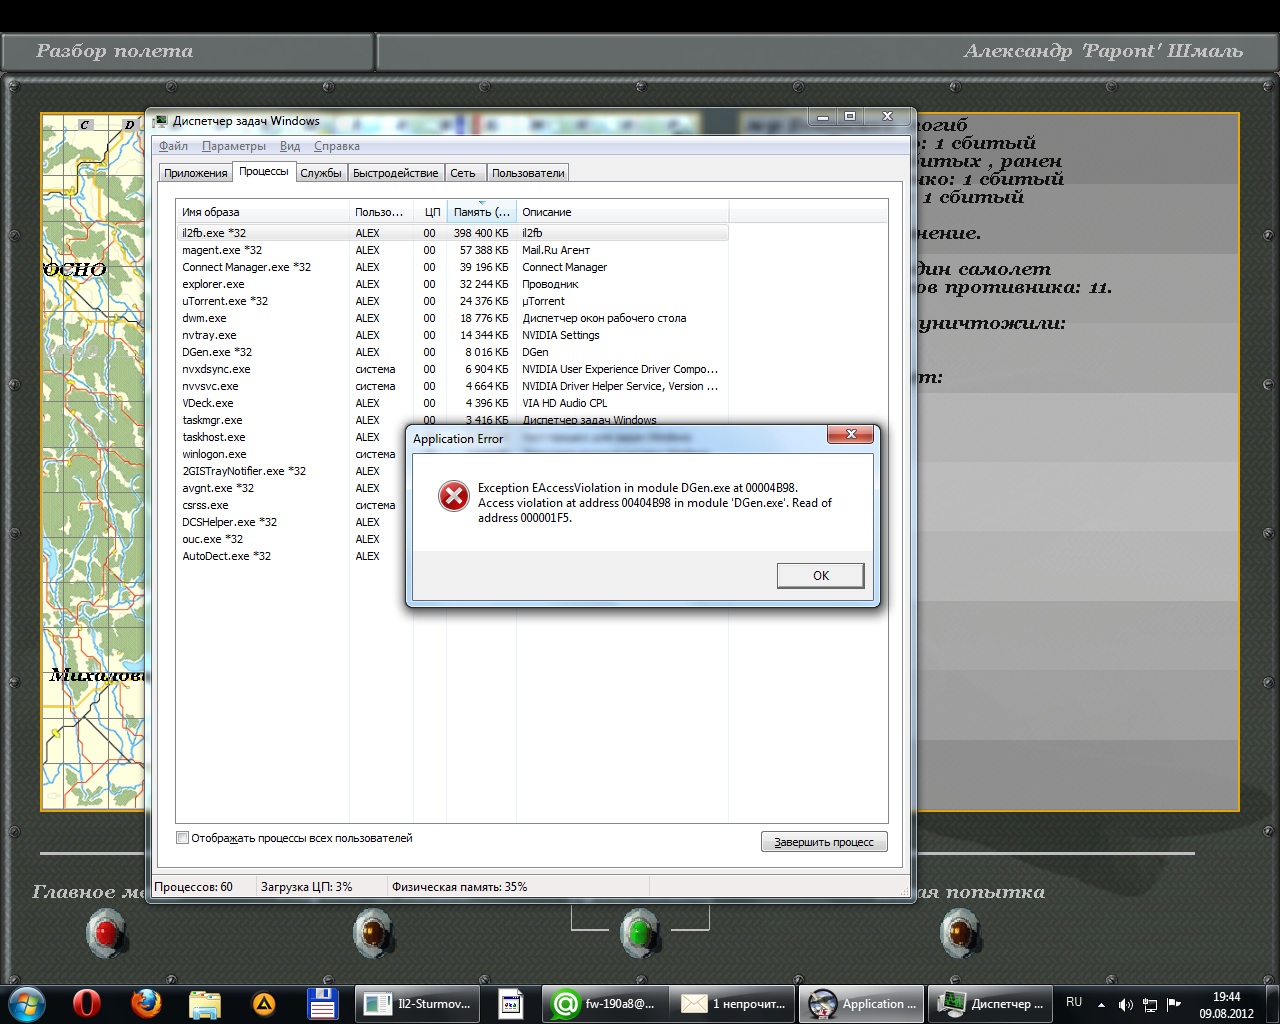Screen dimensions: 1280x1024
Task: Select the explorer.exe process
Action: pos(452,284)
